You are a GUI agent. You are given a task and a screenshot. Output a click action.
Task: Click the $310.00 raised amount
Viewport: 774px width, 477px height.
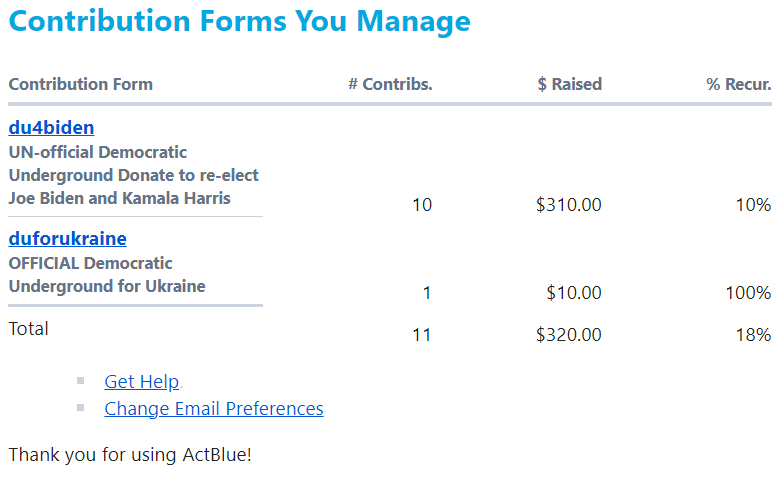pyautogui.click(x=568, y=205)
